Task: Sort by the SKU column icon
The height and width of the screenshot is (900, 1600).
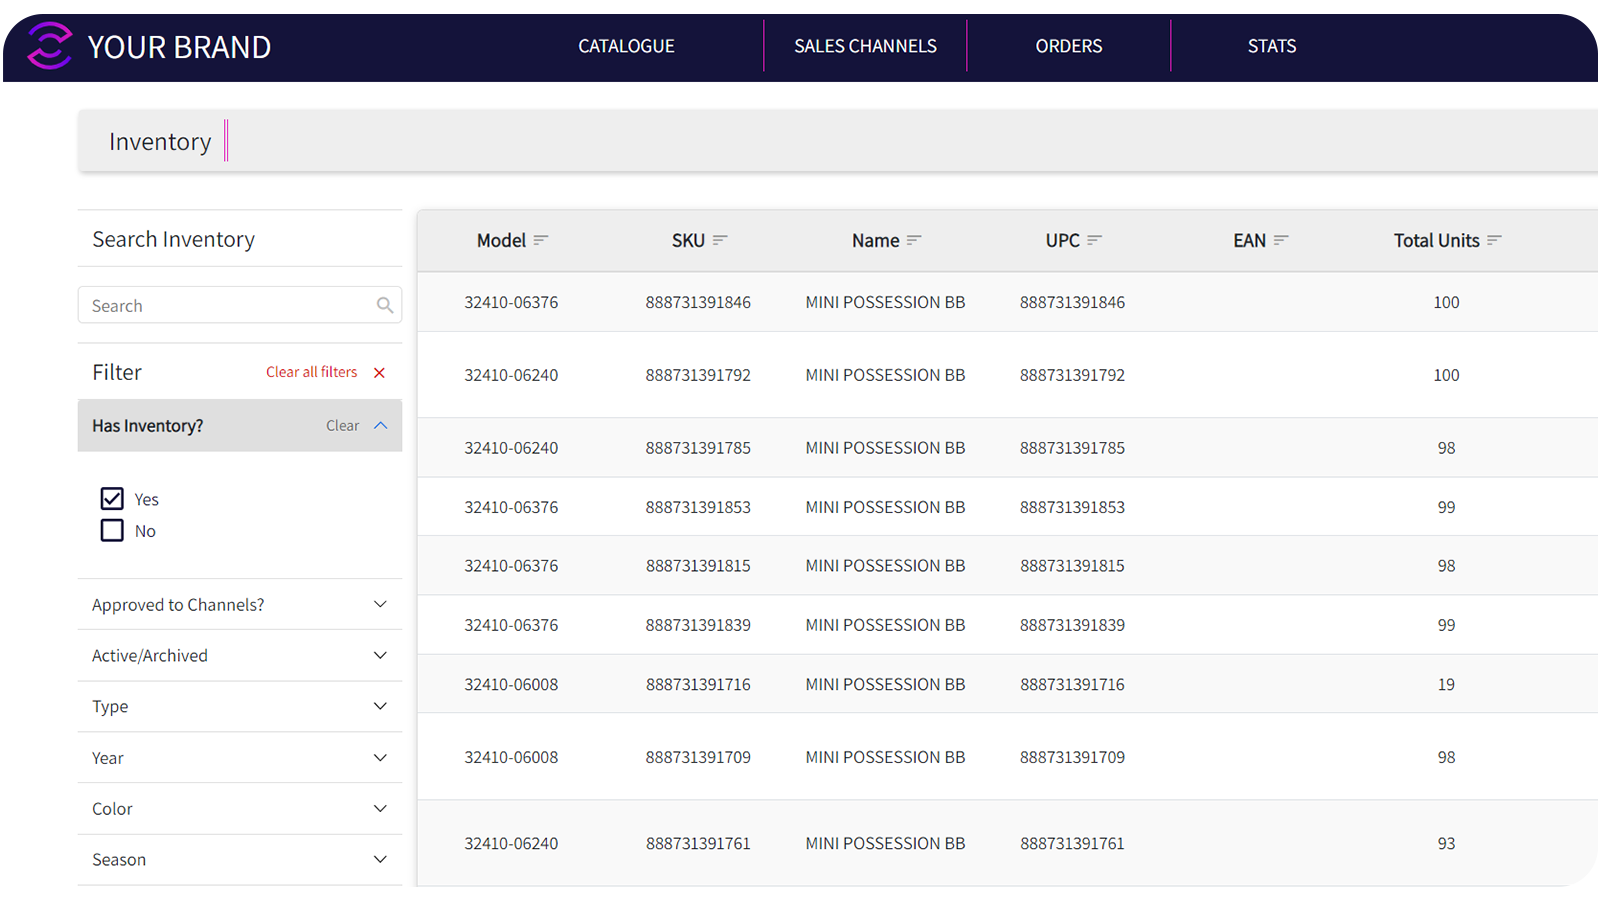Action: coord(720,240)
